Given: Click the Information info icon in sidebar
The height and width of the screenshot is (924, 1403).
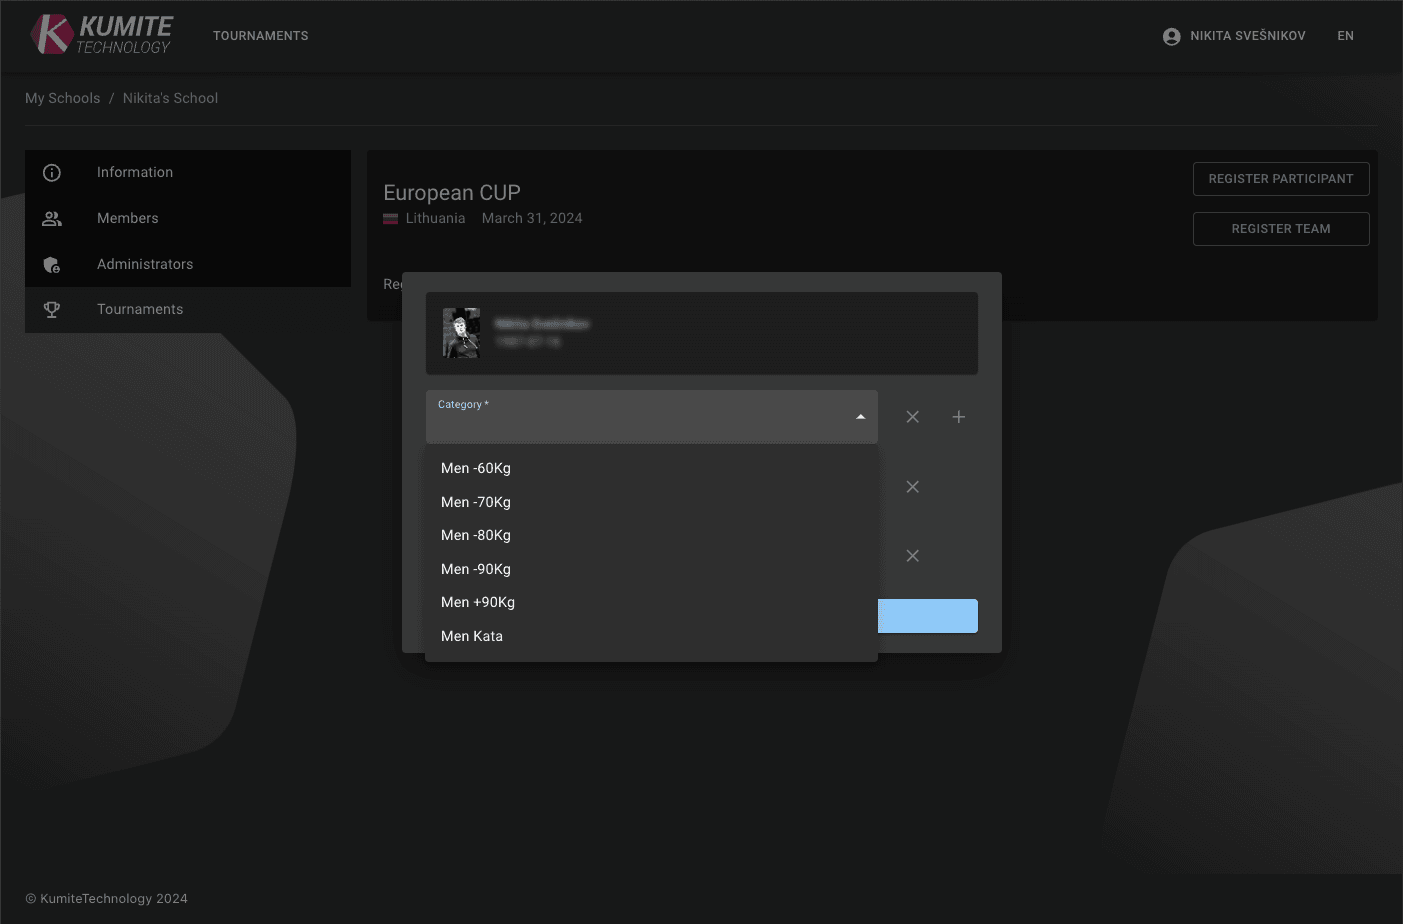Looking at the screenshot, I should click(x=52, y=172).
